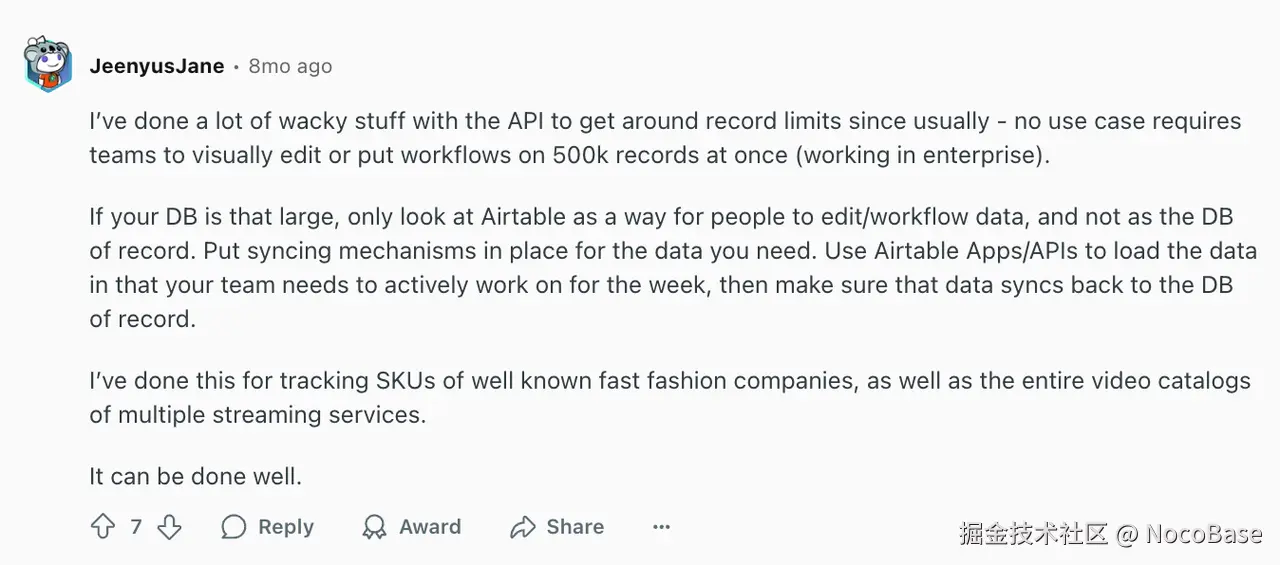The height and width of the screenshot is (565, 1280).
Task: Click the paragraph starting 'I've done a lot'
Action: tap(665, 138)
